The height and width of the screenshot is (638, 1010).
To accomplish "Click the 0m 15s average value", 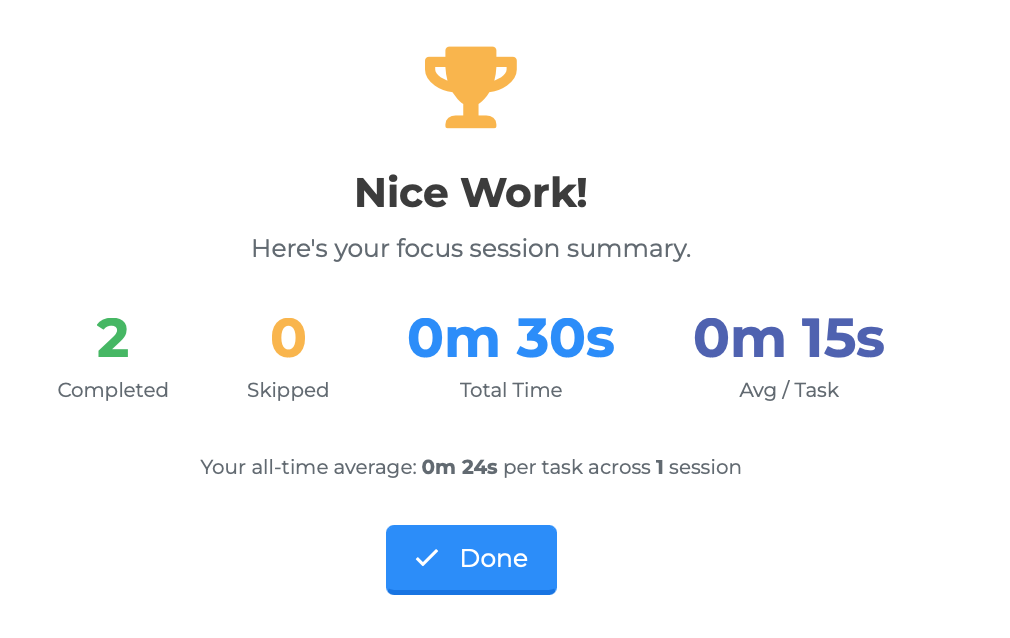I will click(x=789, y=339).
